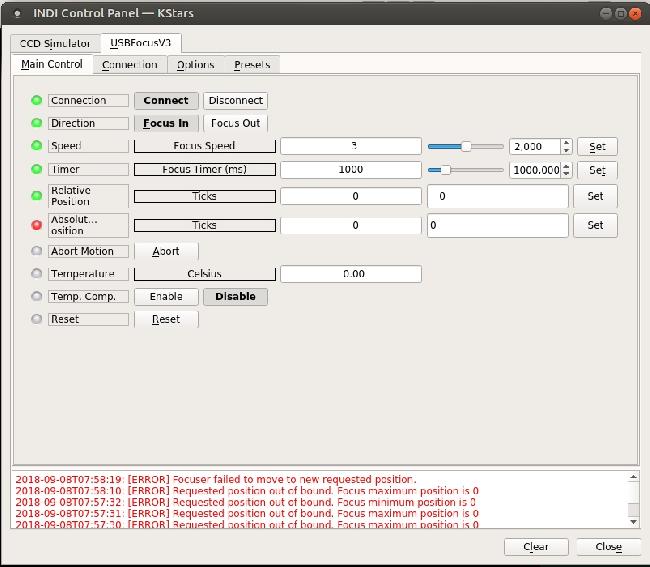Click the window menu icon in title bar

click(x=17, y=14)
